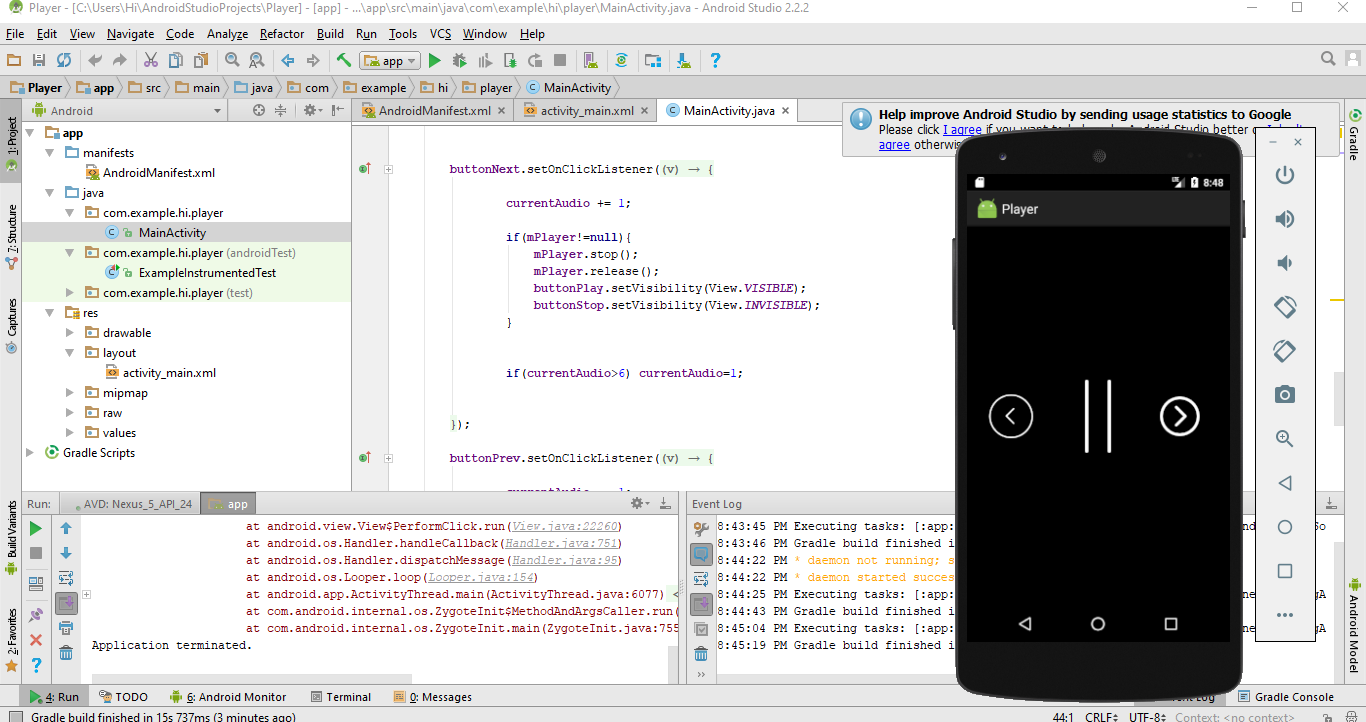Viewport: 1366px width, 722px height.
Task: Open the Build menu
Action: click(330, 33)
